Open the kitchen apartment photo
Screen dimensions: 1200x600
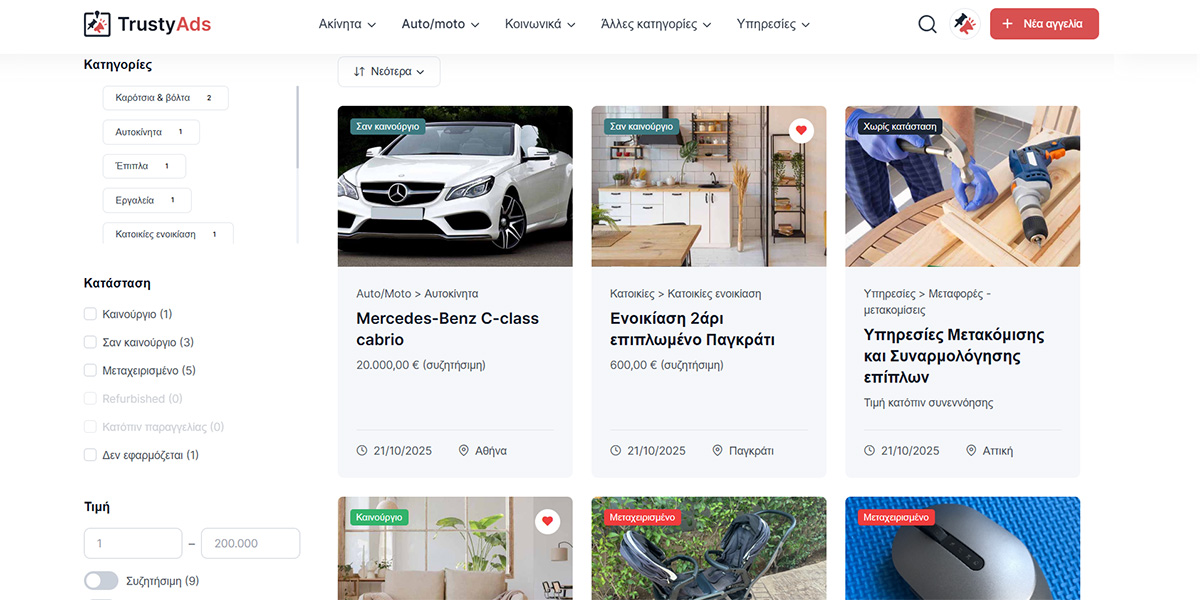coord(709,186)
